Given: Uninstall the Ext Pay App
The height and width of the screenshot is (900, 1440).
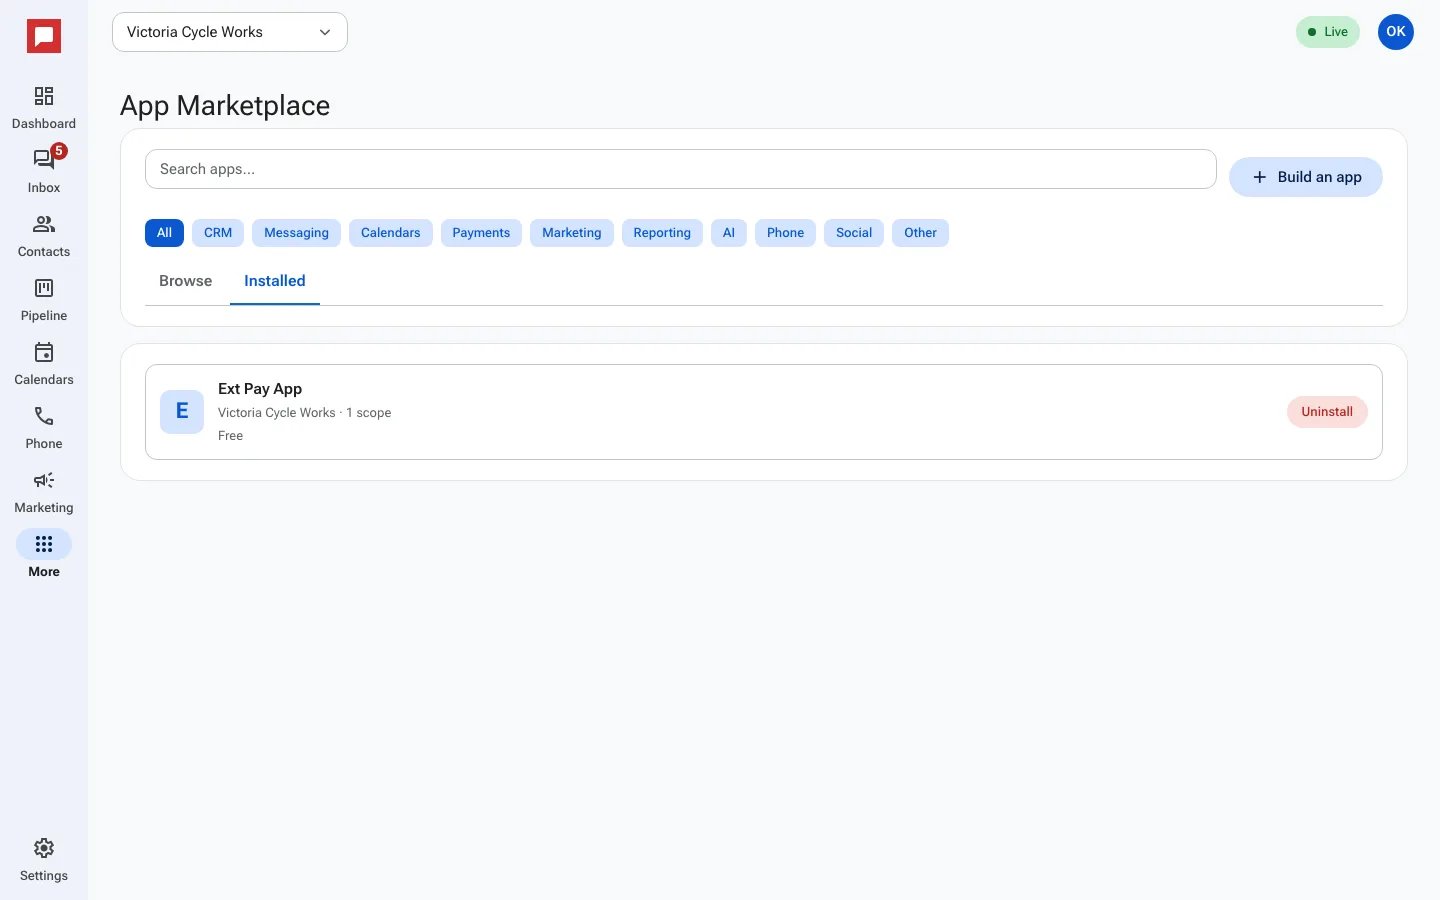Looking at the screenshot, I should click(x=1327, y=412).
